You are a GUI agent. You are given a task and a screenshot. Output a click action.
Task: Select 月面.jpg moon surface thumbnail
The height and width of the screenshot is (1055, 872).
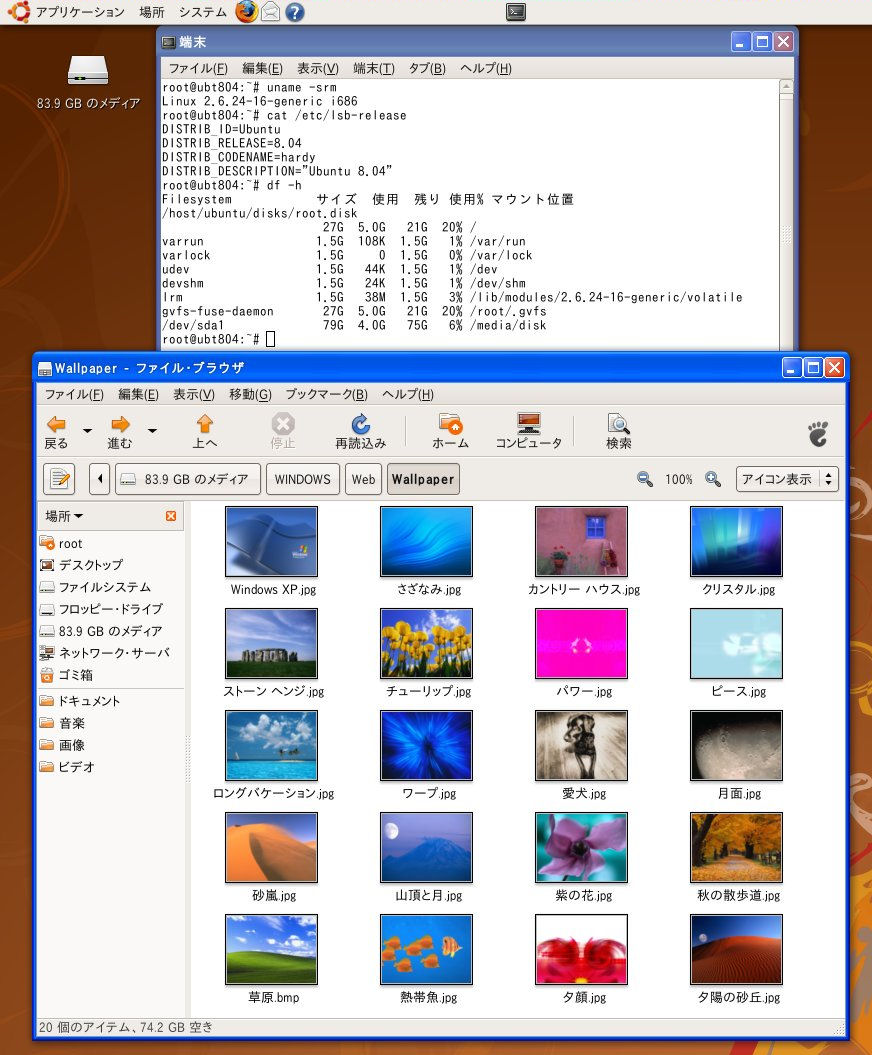(737, 745)
